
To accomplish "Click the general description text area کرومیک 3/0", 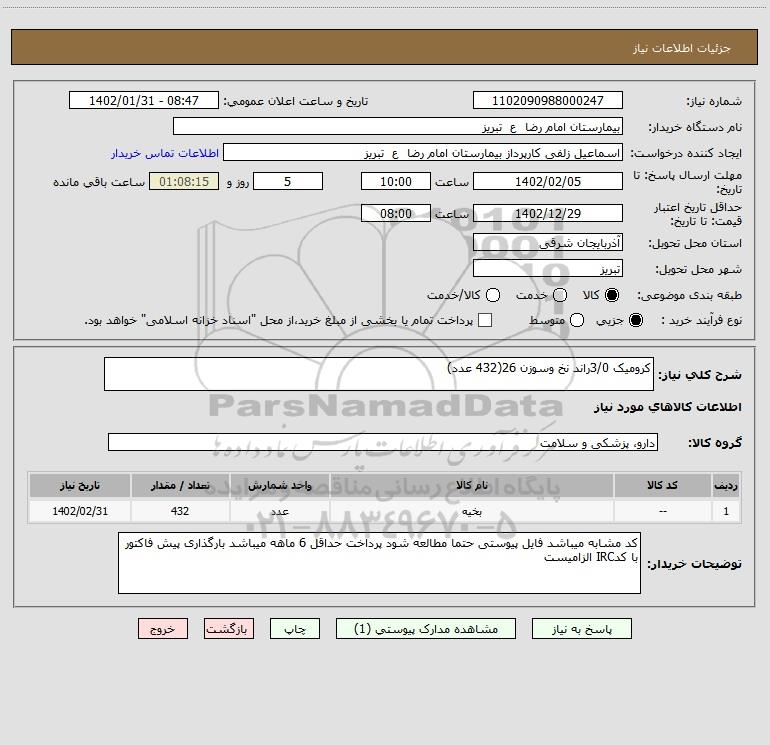I will click(x=379, y=374).
